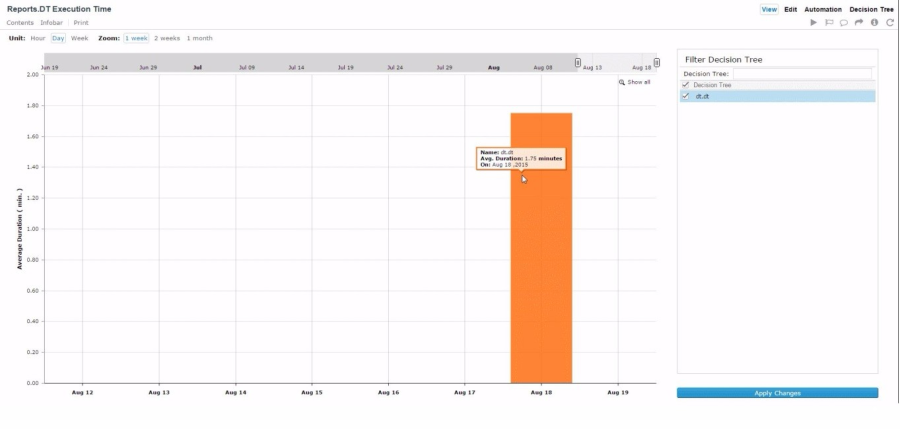
Task: Open comments via speech bubble icon
Action: (844, 22)
